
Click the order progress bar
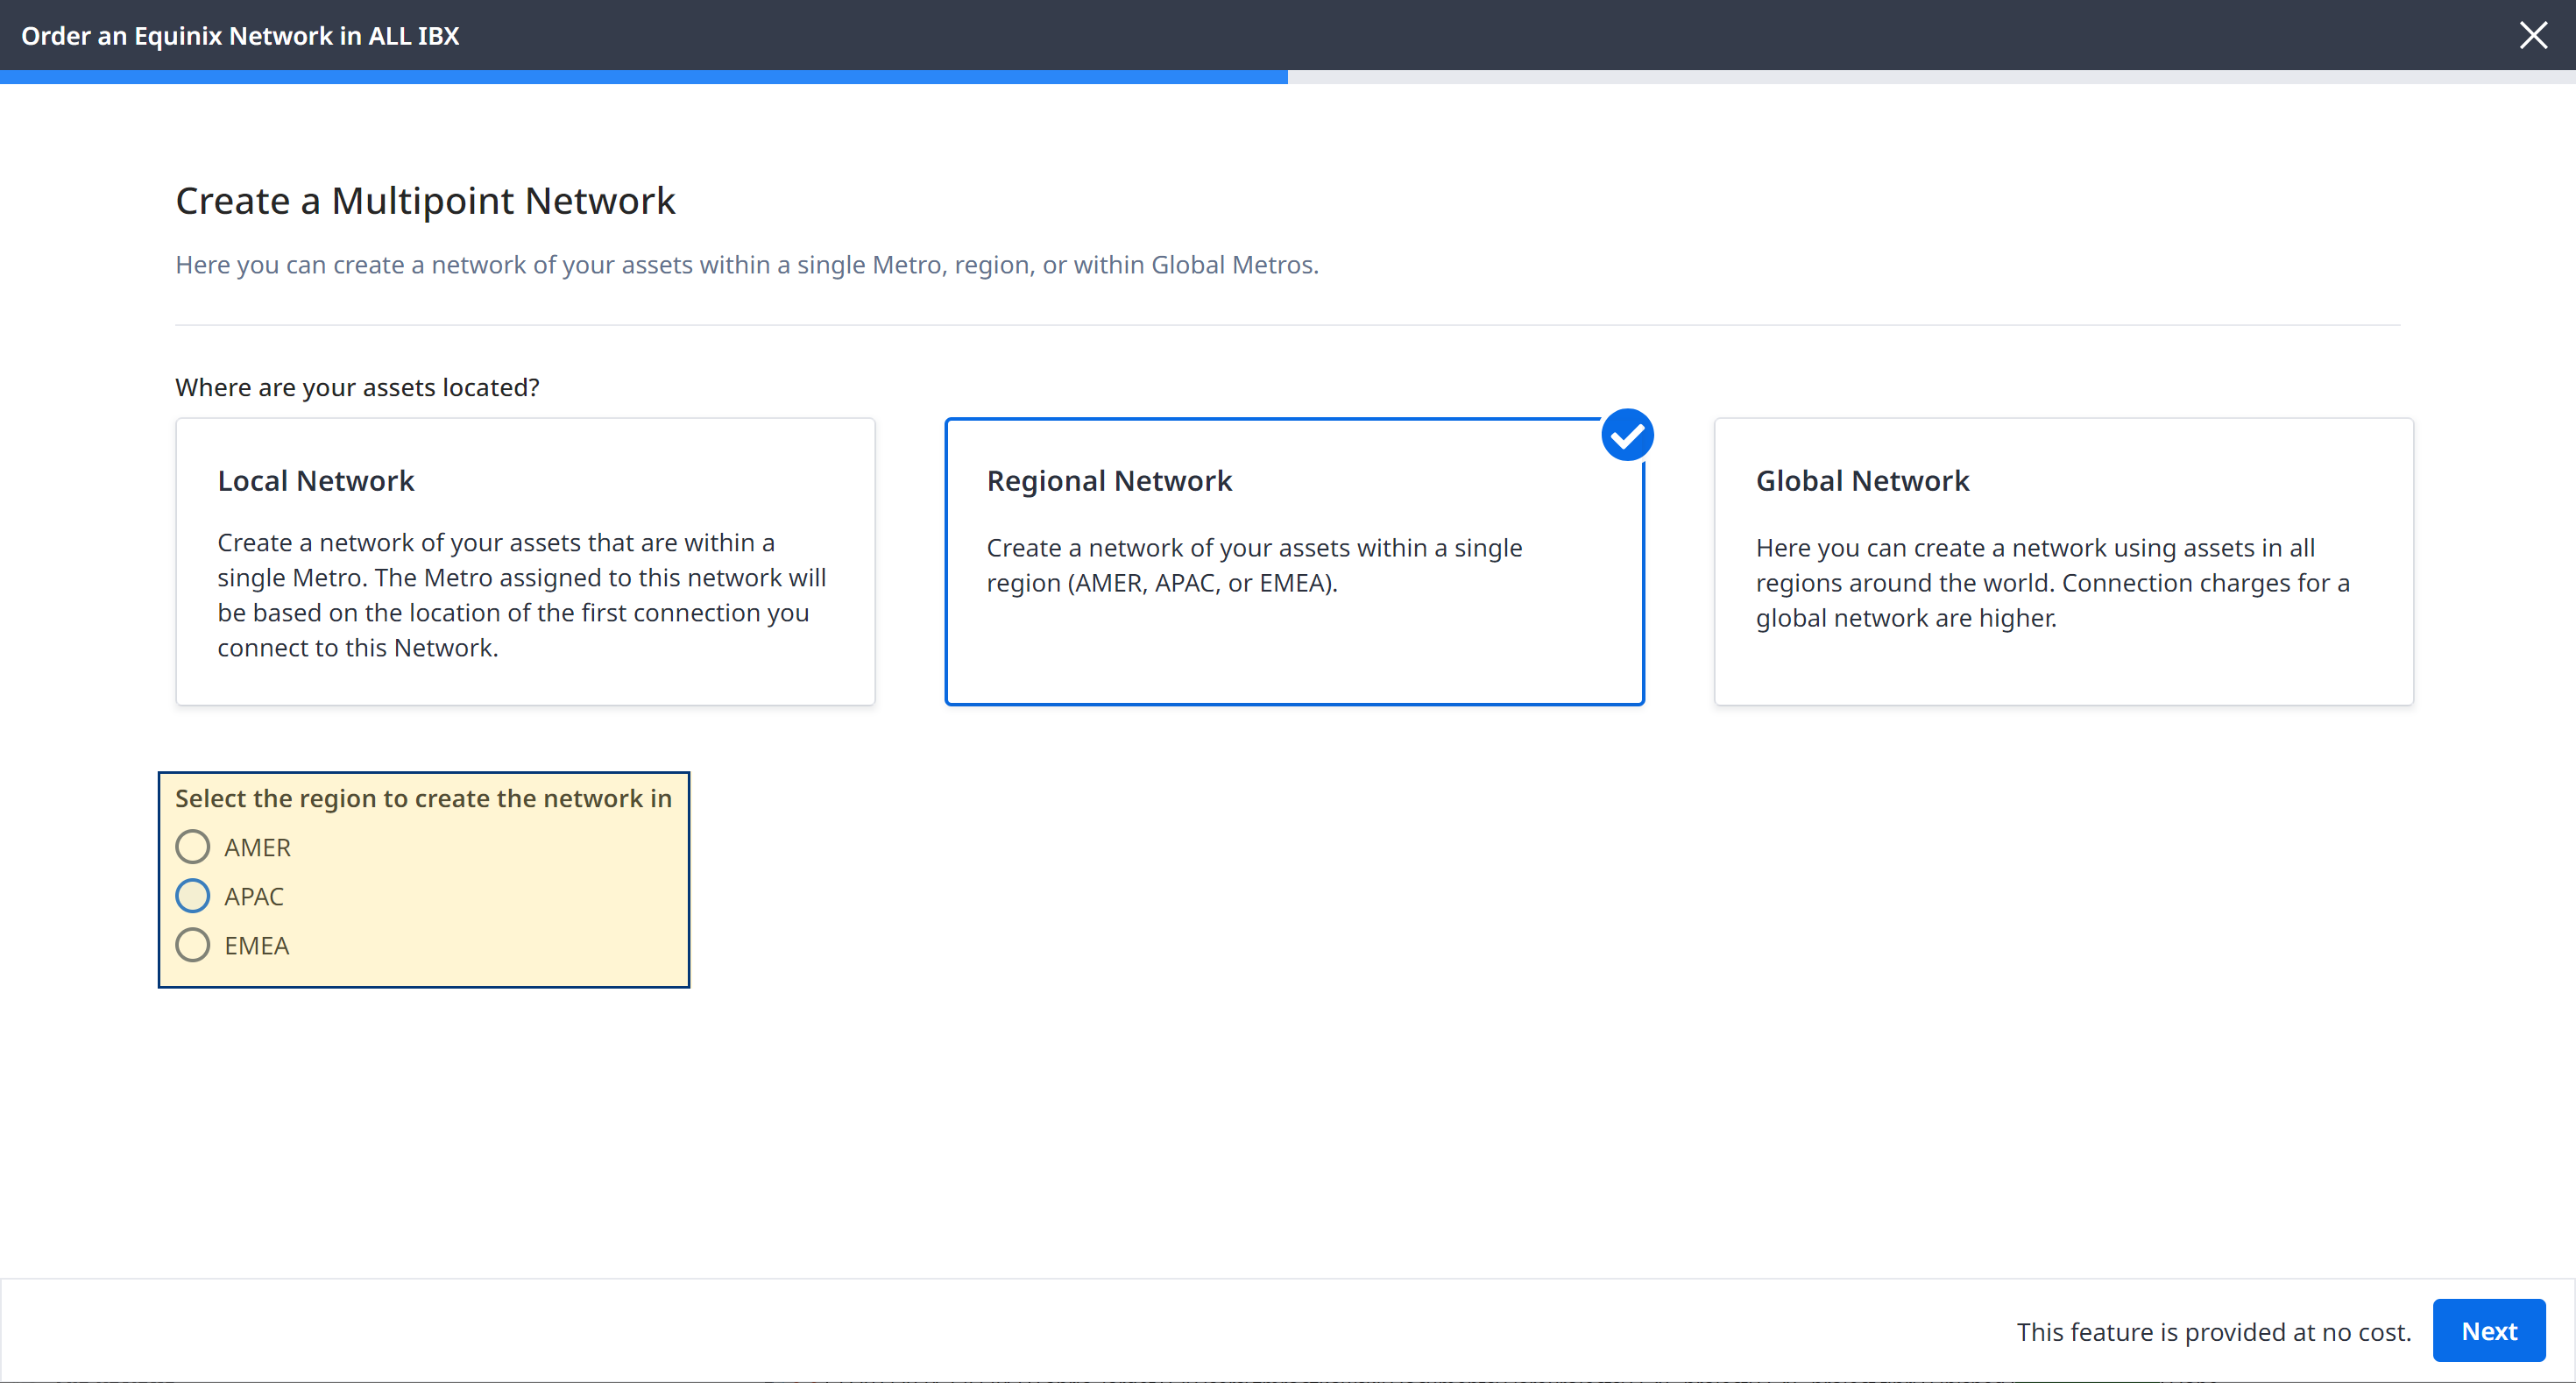(1288, 77)
